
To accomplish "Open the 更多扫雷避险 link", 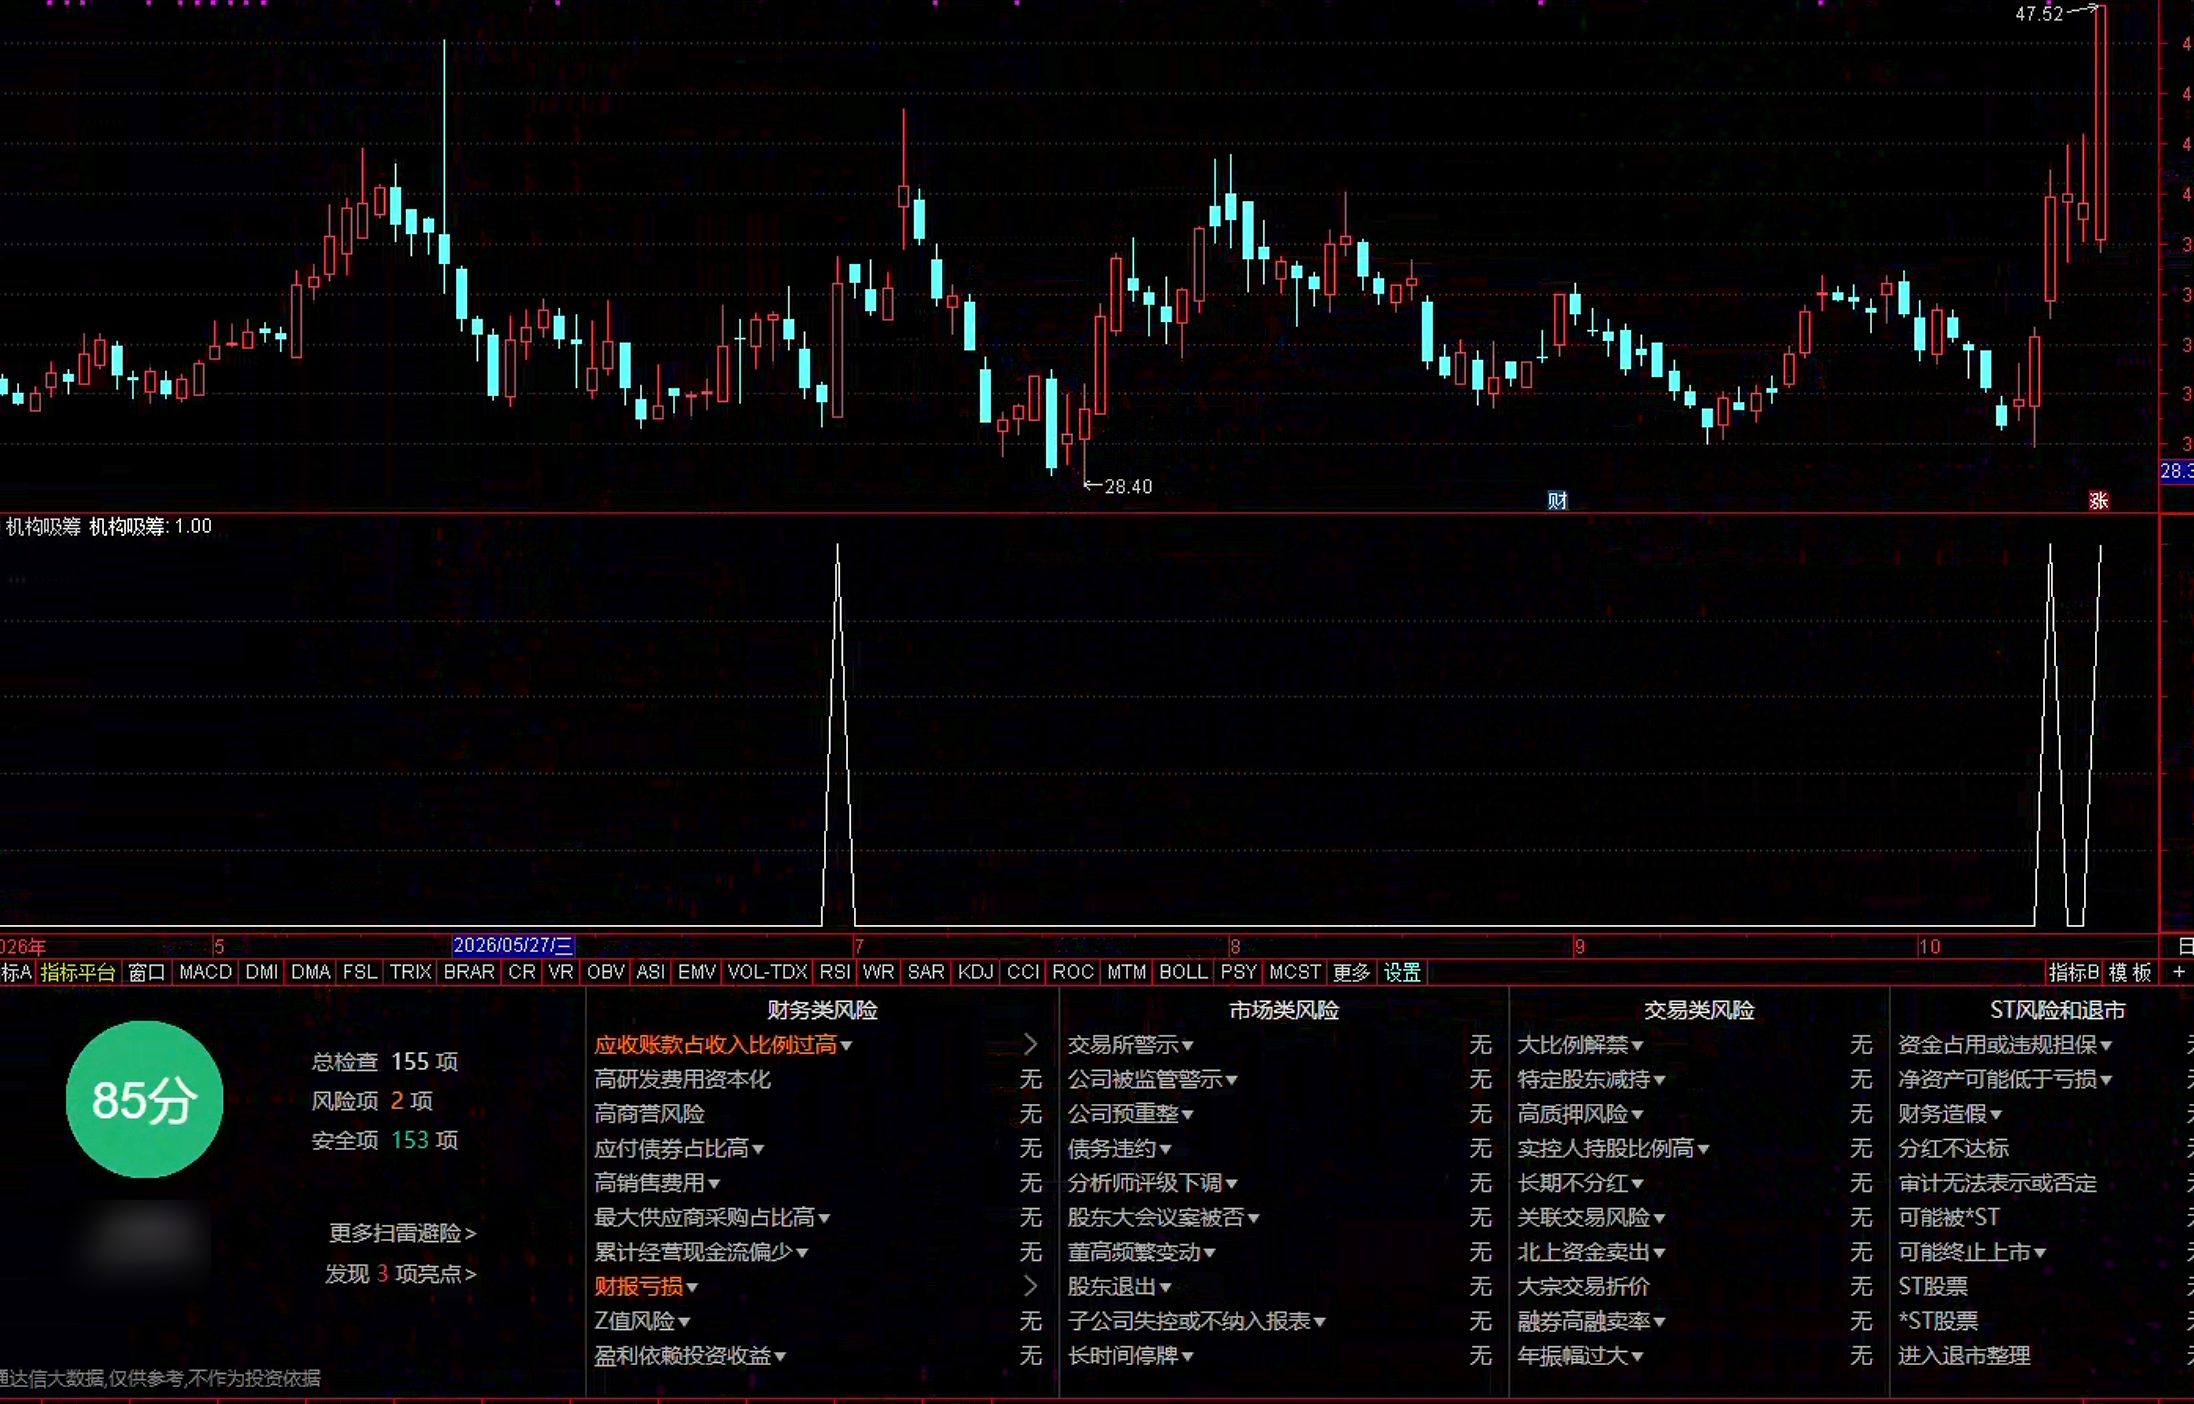I will click(403, 1233).
